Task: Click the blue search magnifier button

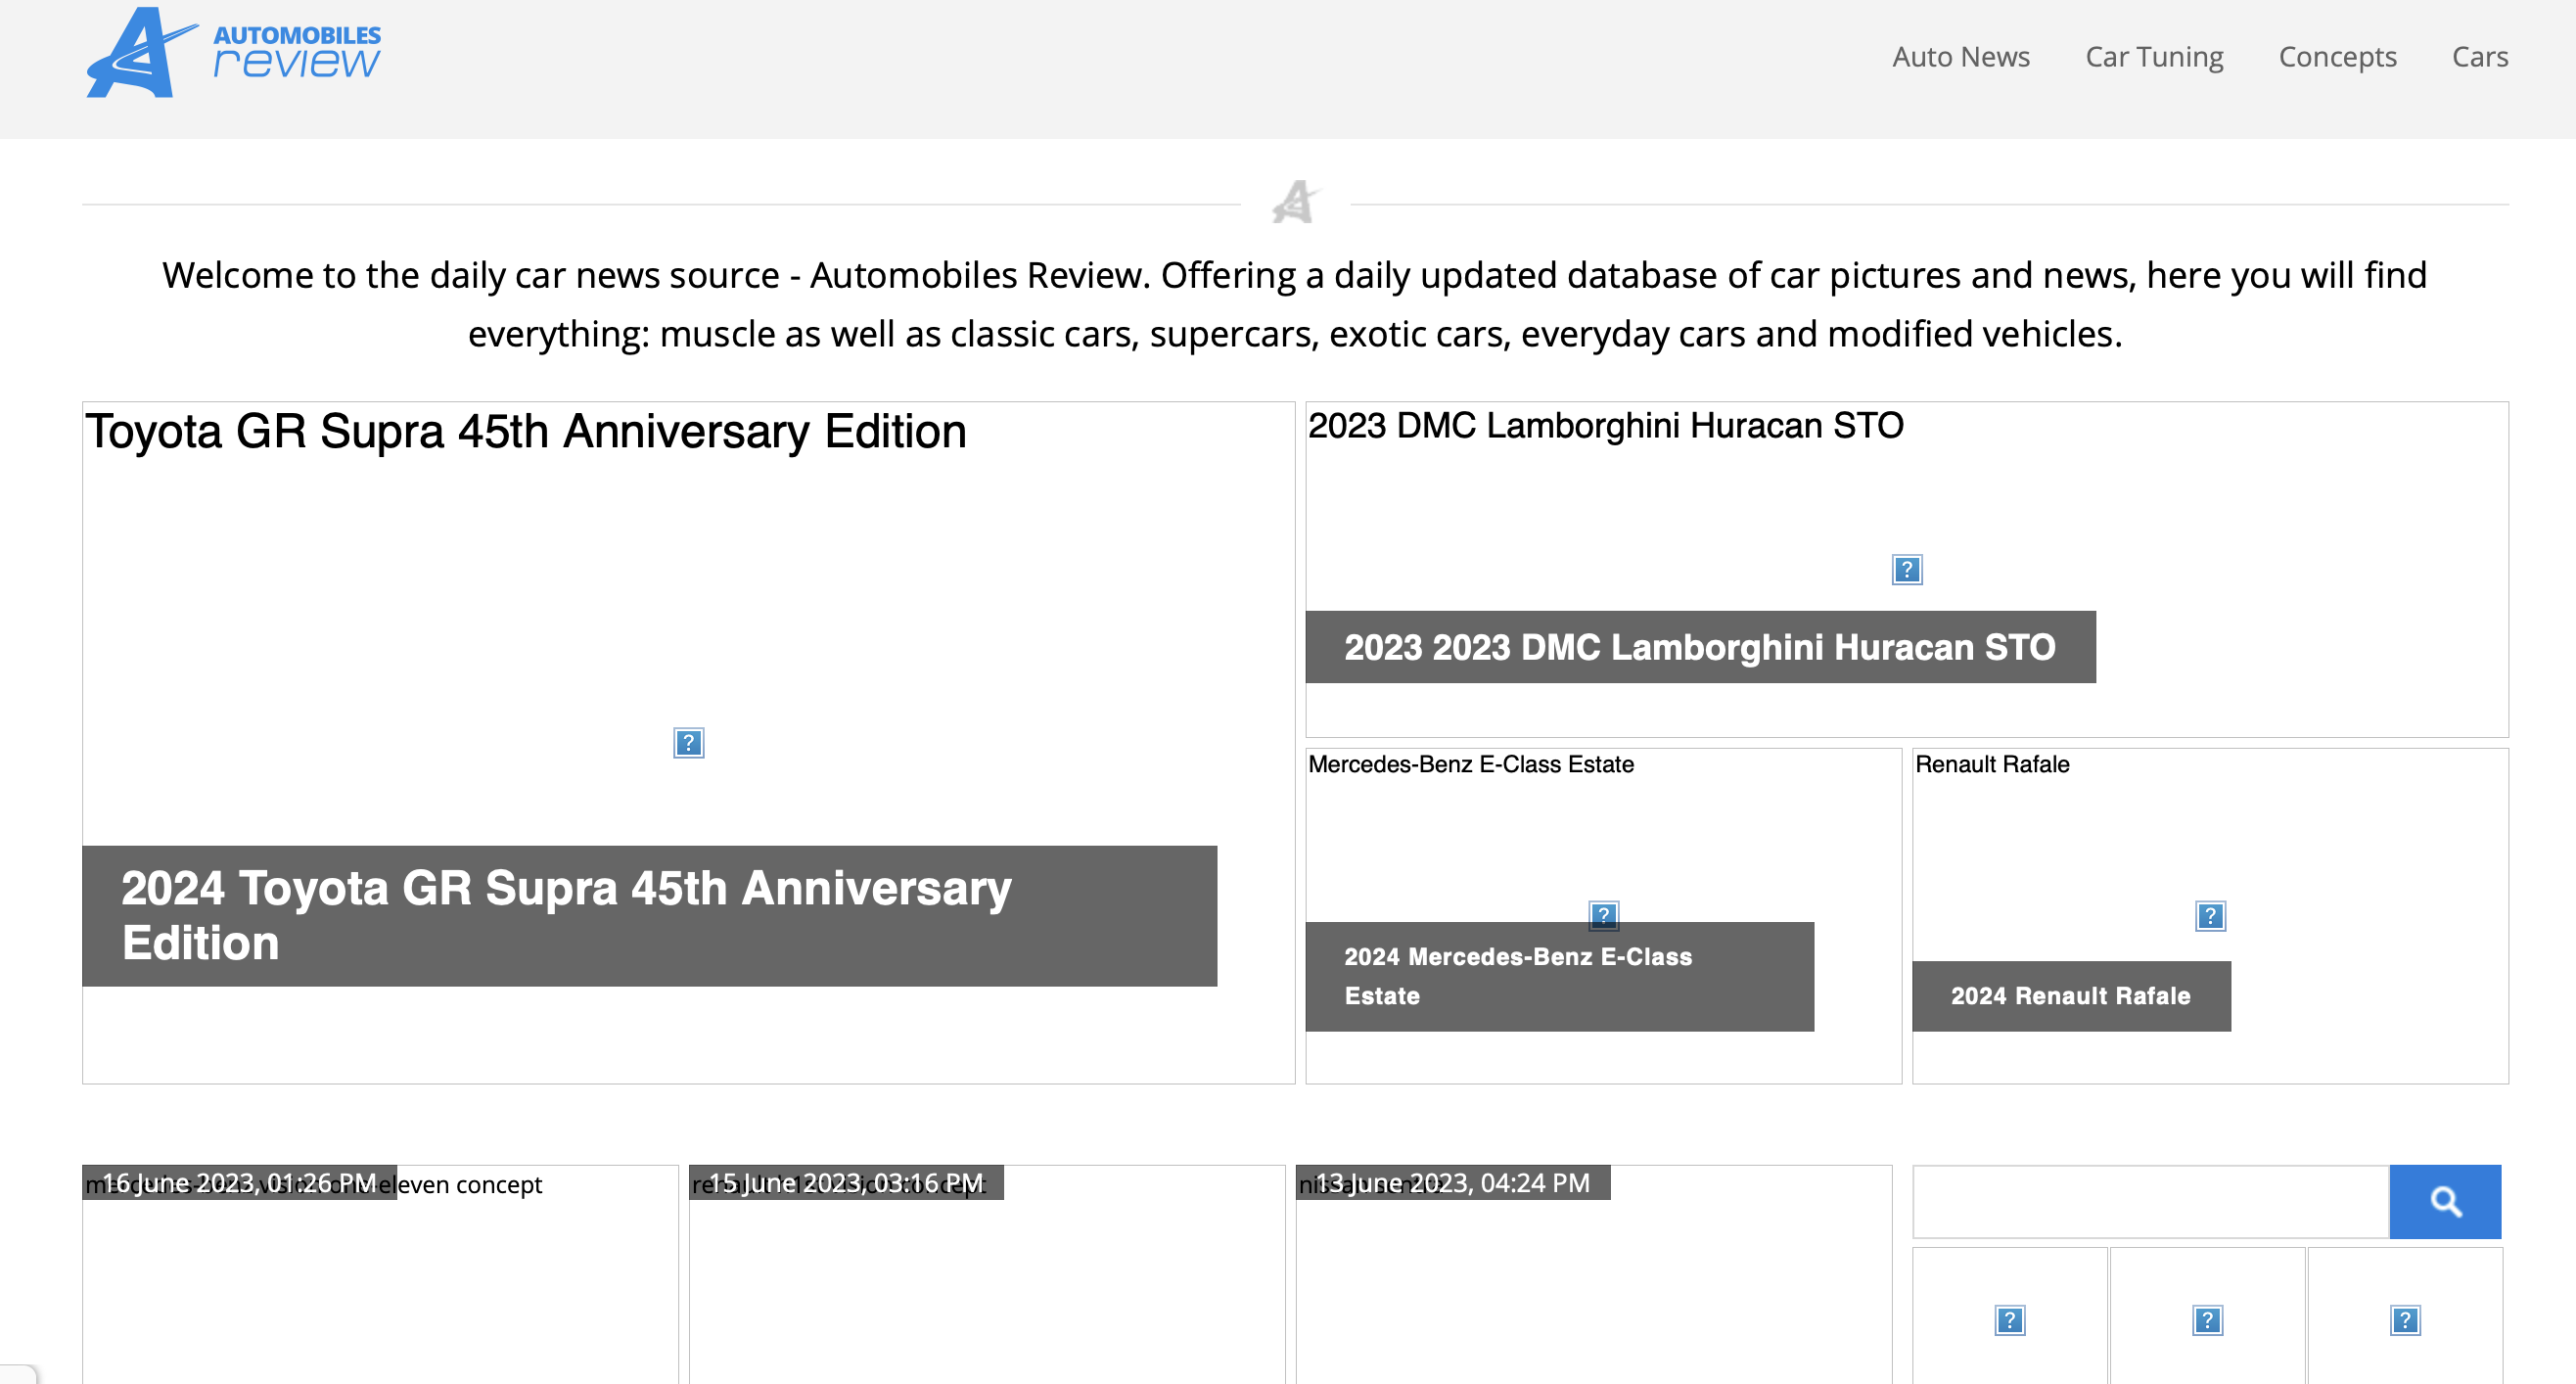Action: (x=2444, y=1201)
